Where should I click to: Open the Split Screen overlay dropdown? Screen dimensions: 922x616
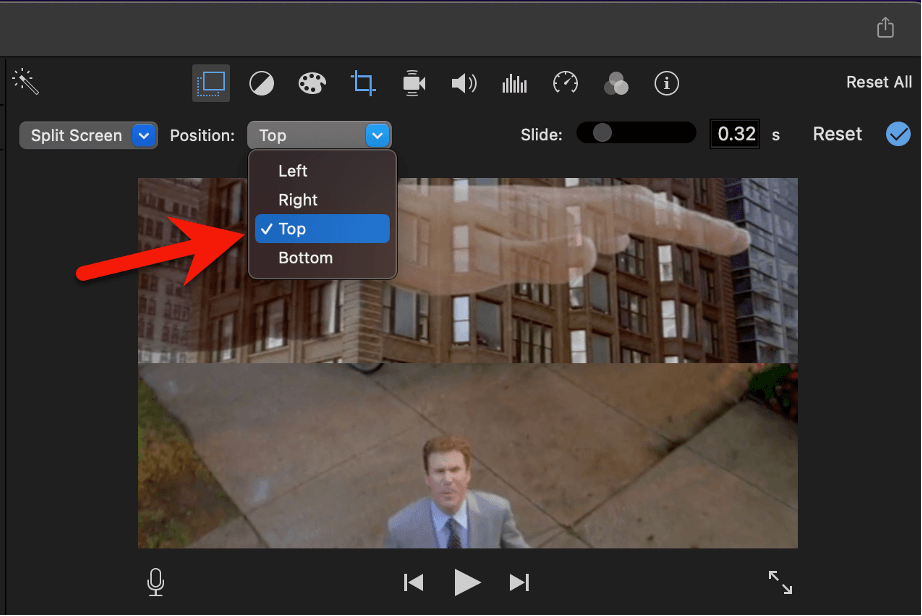tap(88, 135)
